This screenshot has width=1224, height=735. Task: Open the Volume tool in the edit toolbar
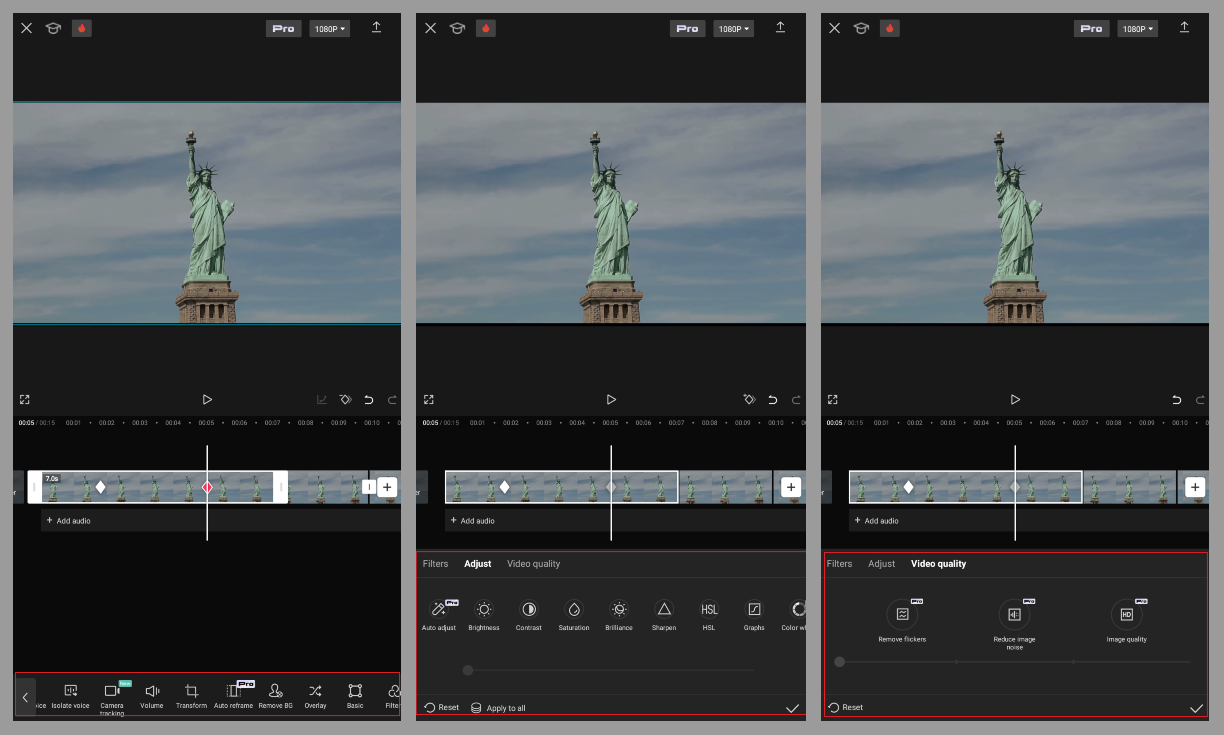pyautogui.click(x=152, y=696)
